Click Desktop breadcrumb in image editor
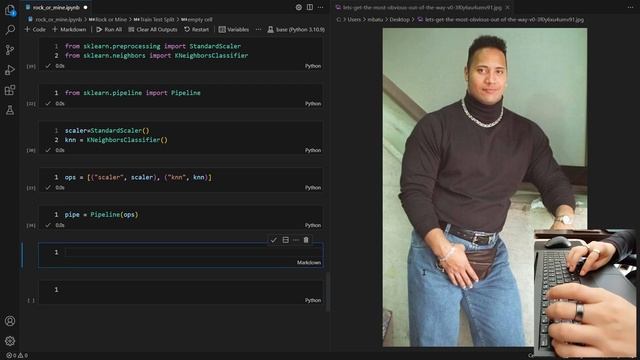 click(x=399, y=20)
